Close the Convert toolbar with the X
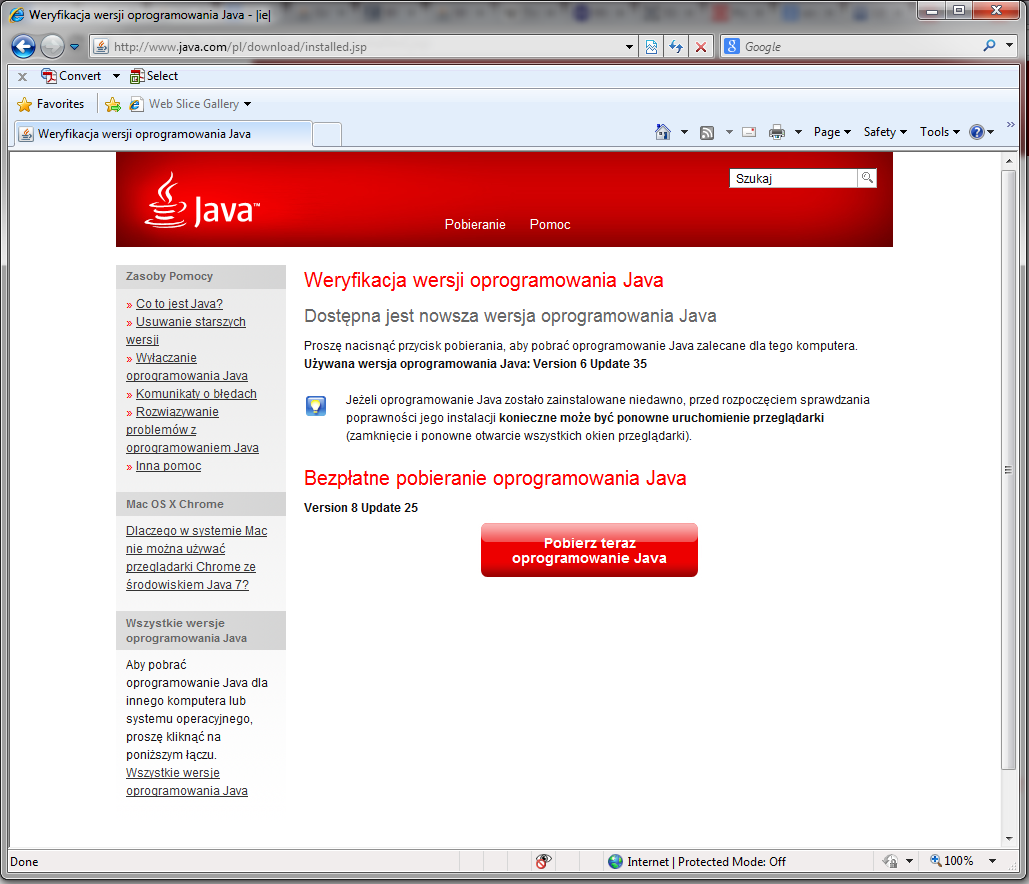 (x=22, y=77)
